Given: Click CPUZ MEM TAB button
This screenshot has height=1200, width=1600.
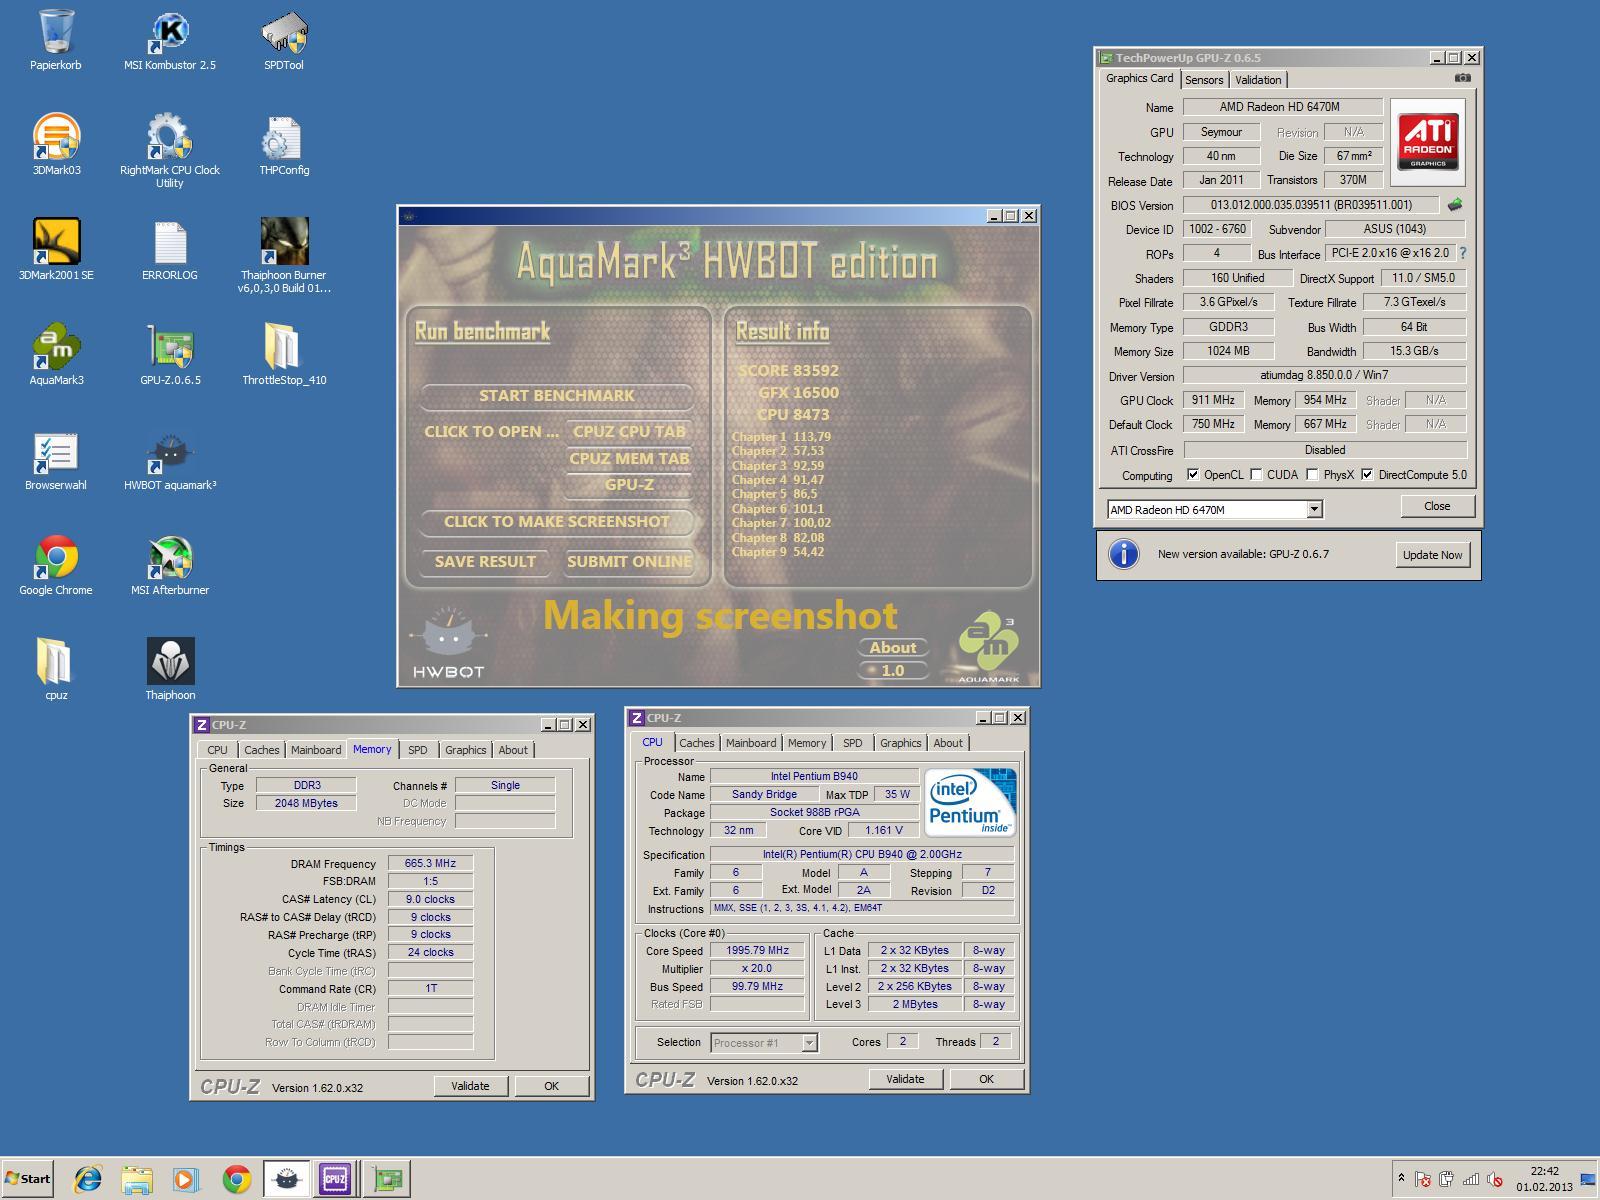Looking at the screenshot, I should [629, 459].
